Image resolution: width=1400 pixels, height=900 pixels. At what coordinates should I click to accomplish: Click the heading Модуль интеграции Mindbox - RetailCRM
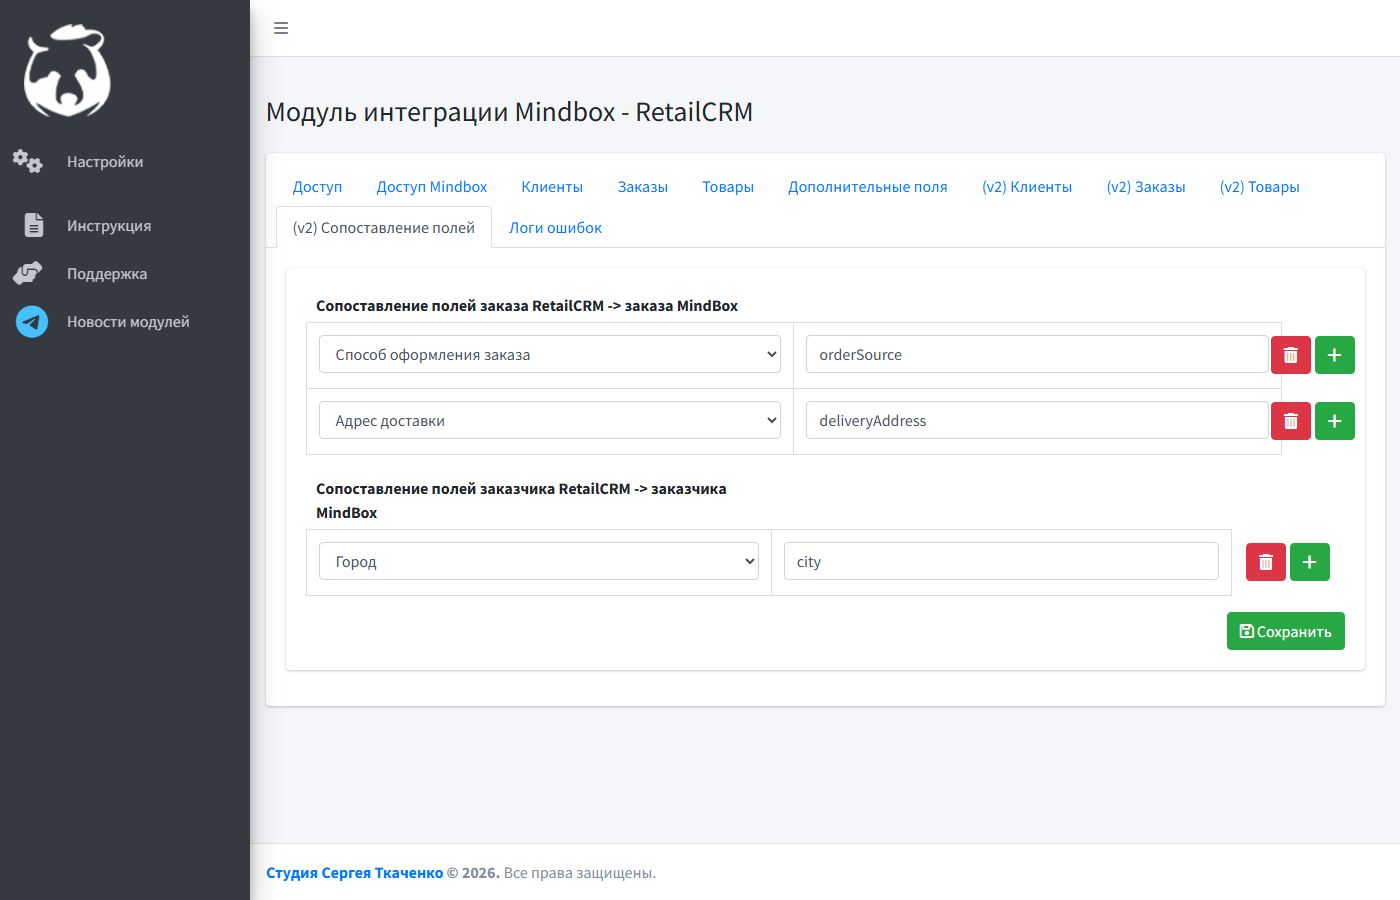(509, 112)
